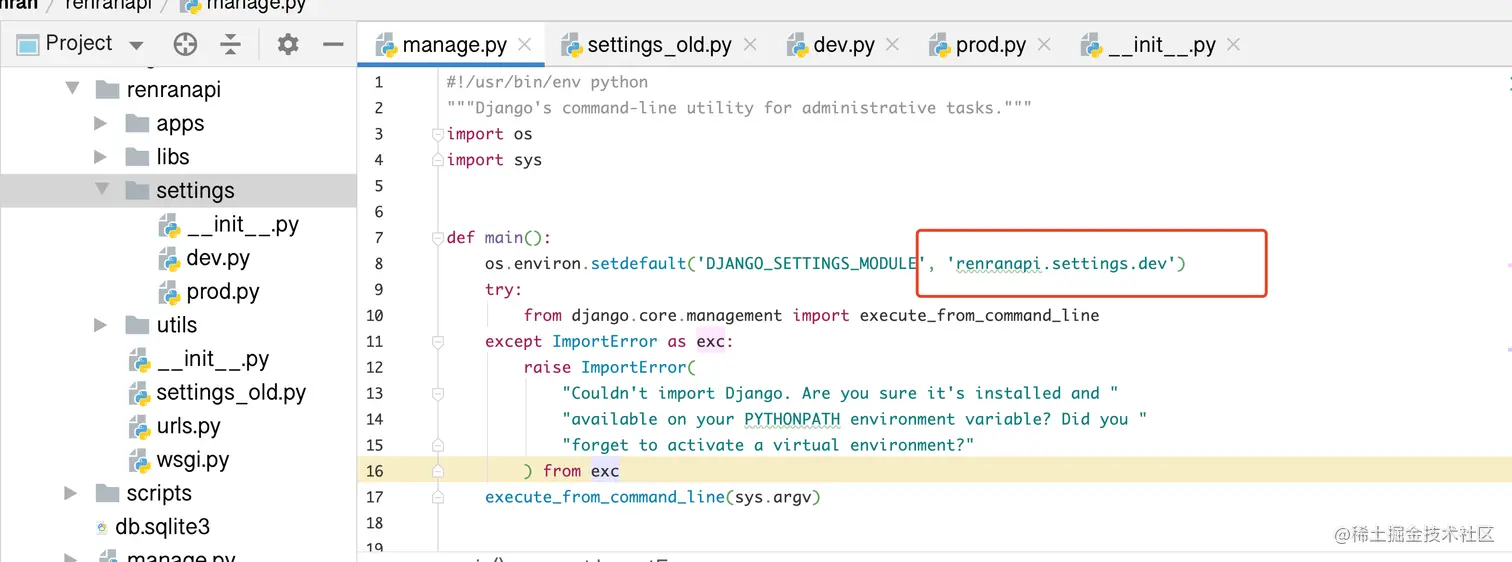Screen dimensions: 1512x562
Task: Open the Project view dropdown
Action: 137,45
